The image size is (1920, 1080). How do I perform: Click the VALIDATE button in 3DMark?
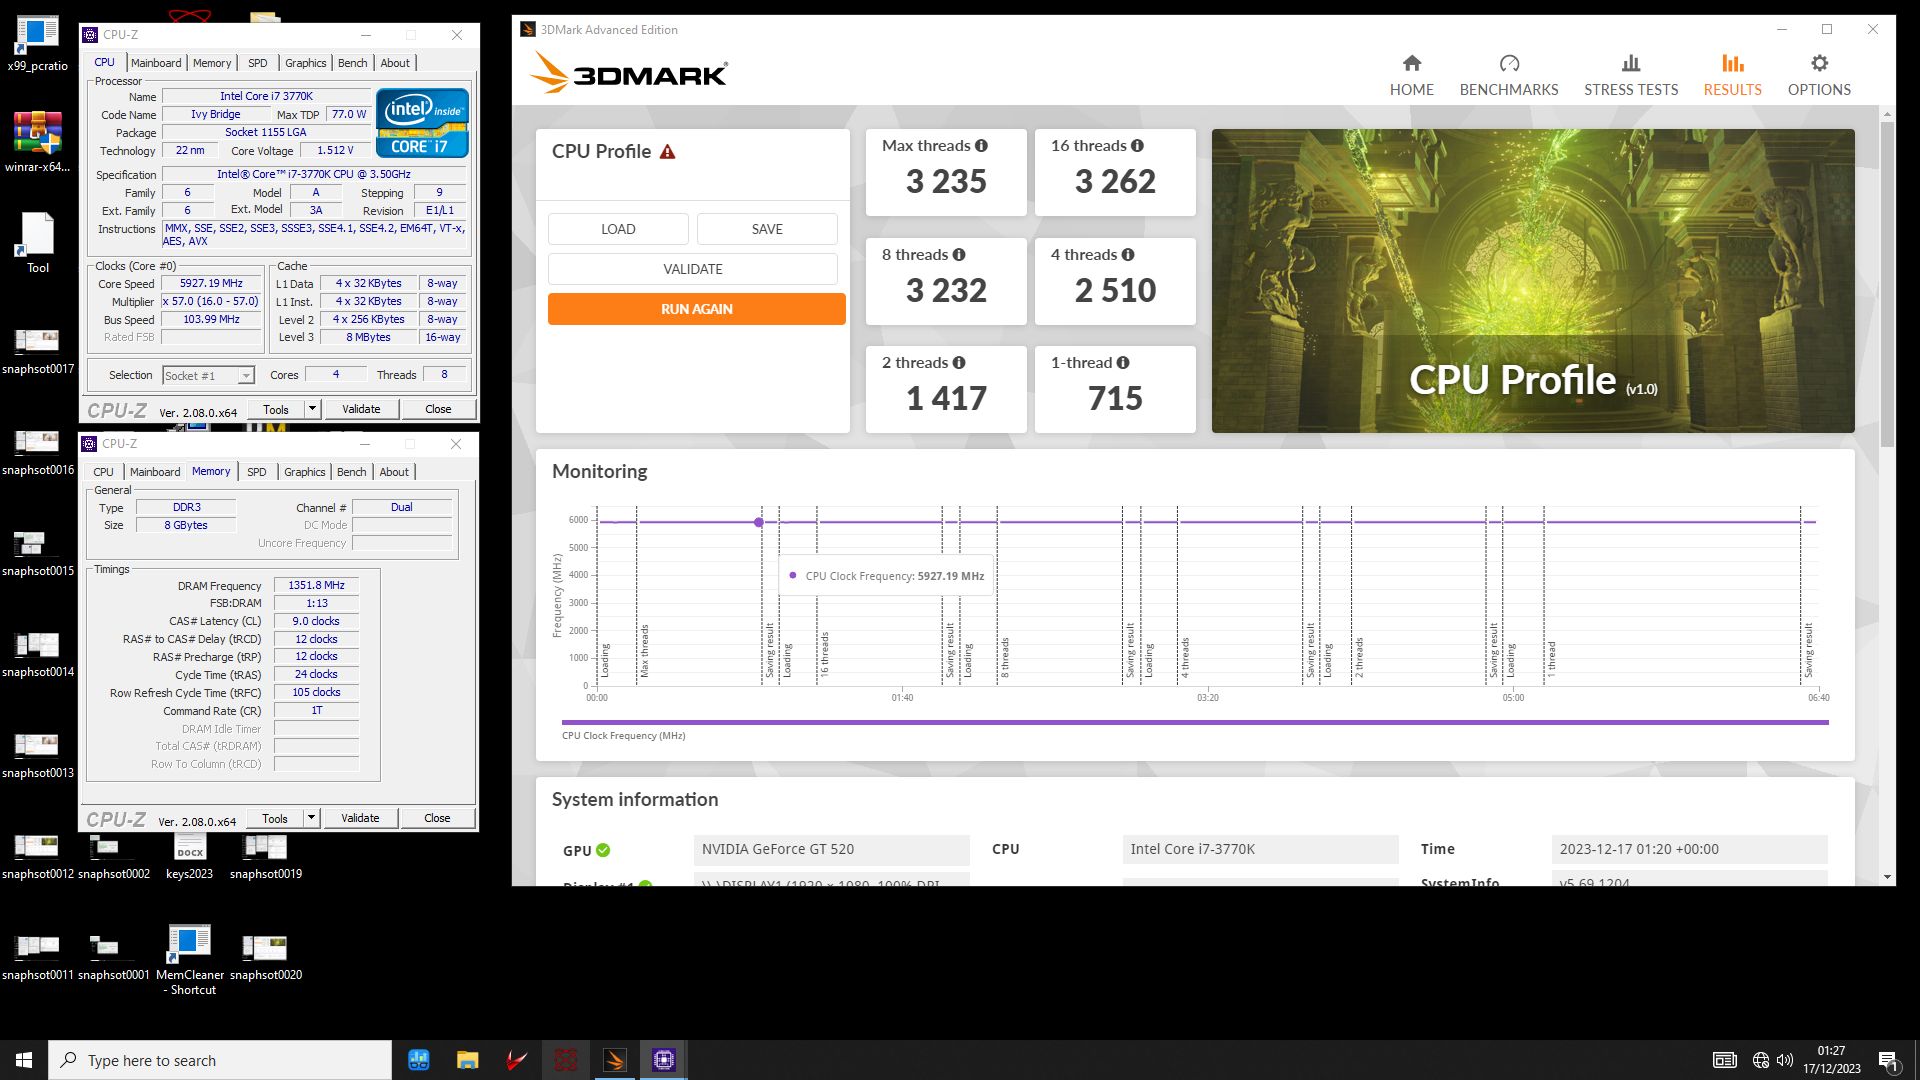pos(693,269)
